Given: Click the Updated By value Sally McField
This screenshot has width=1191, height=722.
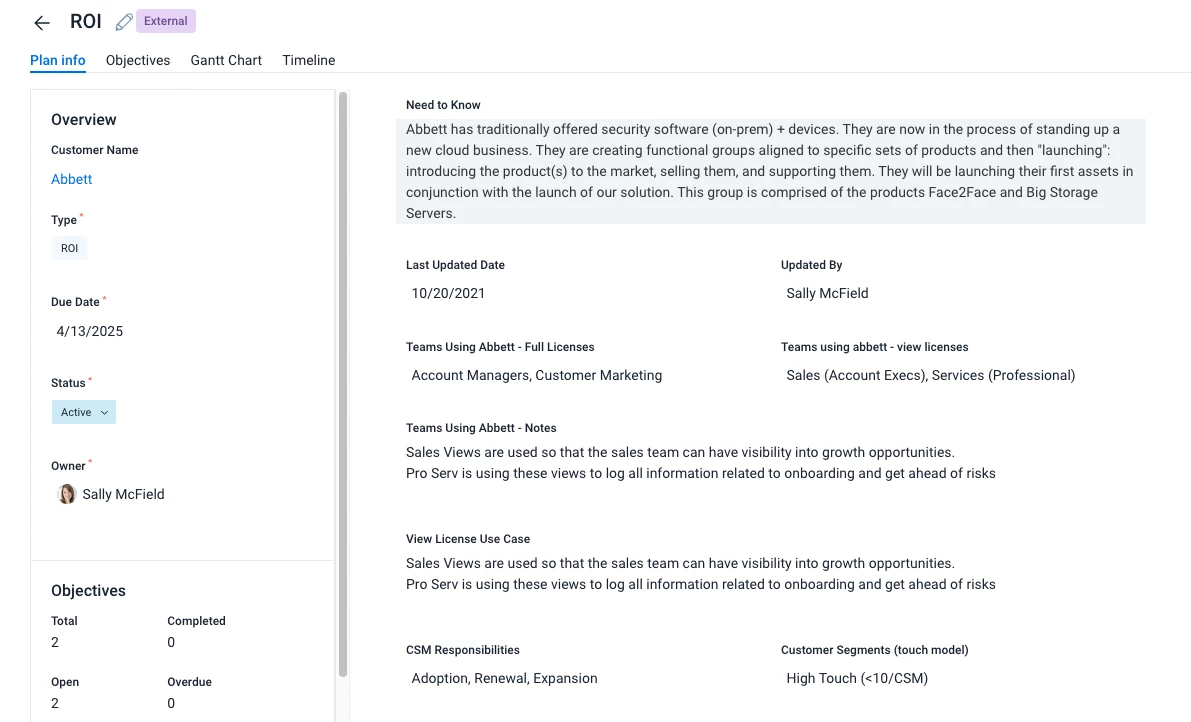Looking at the screenshot, I should [827, 293].
